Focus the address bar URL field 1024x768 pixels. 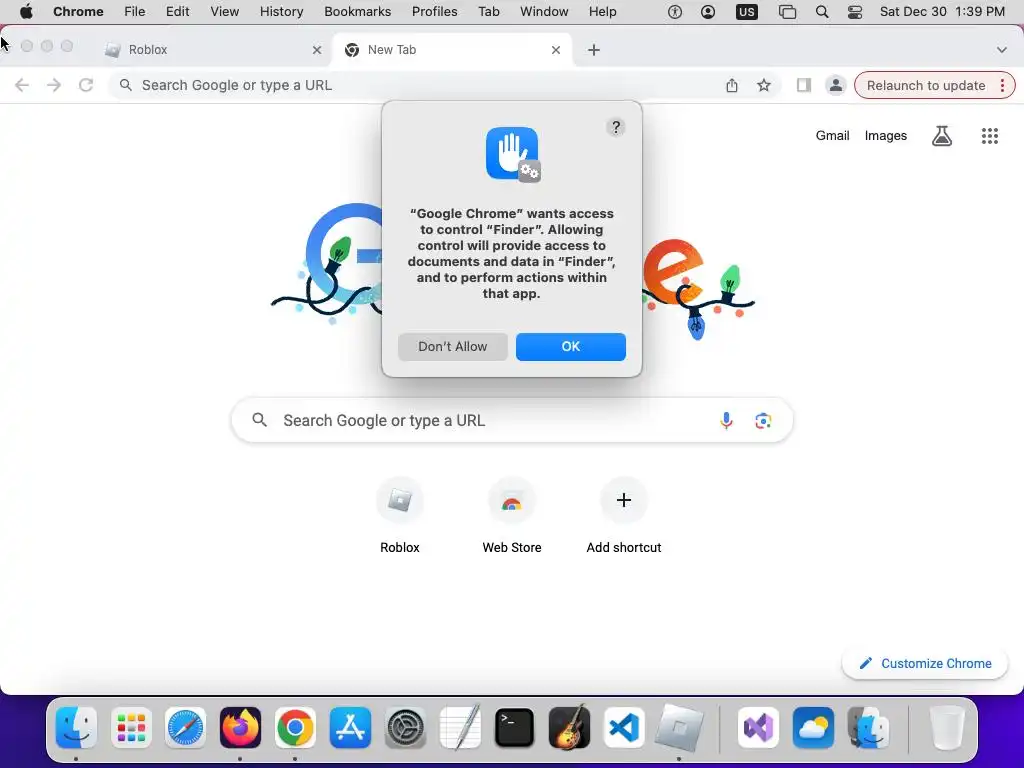click(x=418, y=85)
